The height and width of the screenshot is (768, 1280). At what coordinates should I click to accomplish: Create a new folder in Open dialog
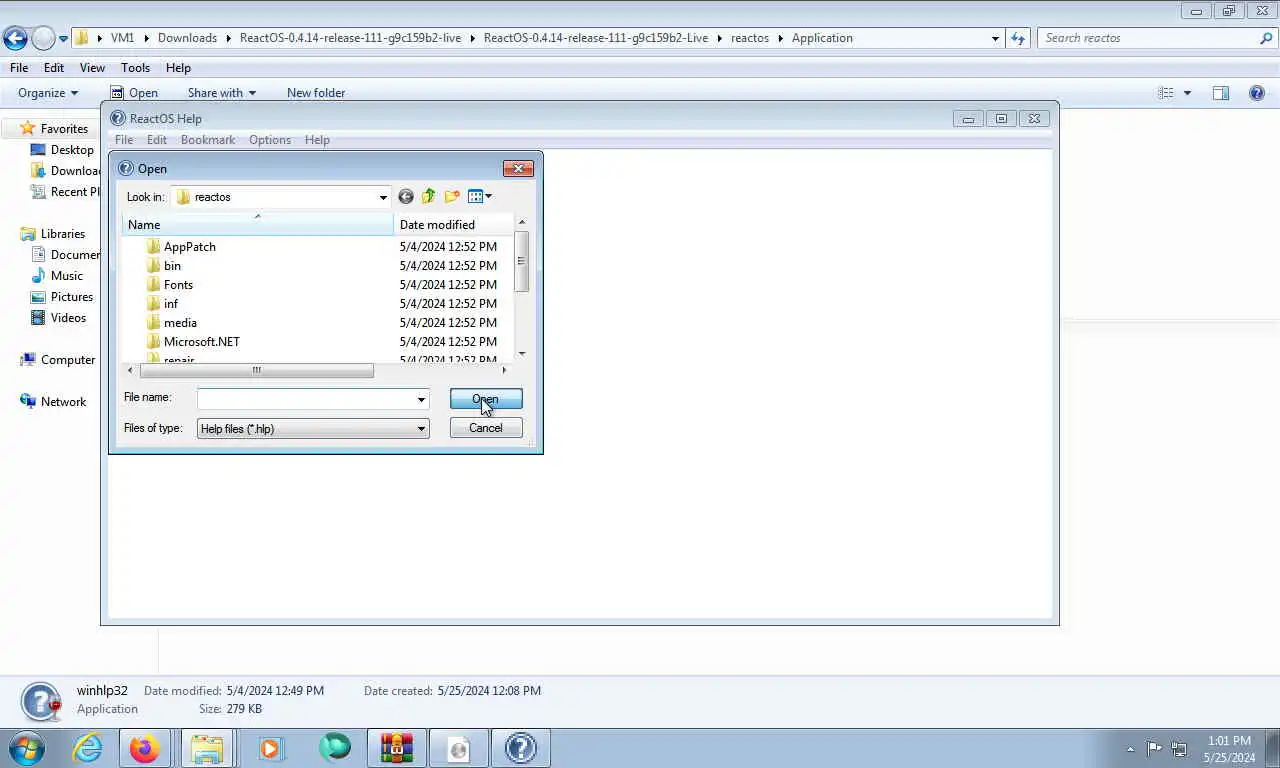(452, 197)
